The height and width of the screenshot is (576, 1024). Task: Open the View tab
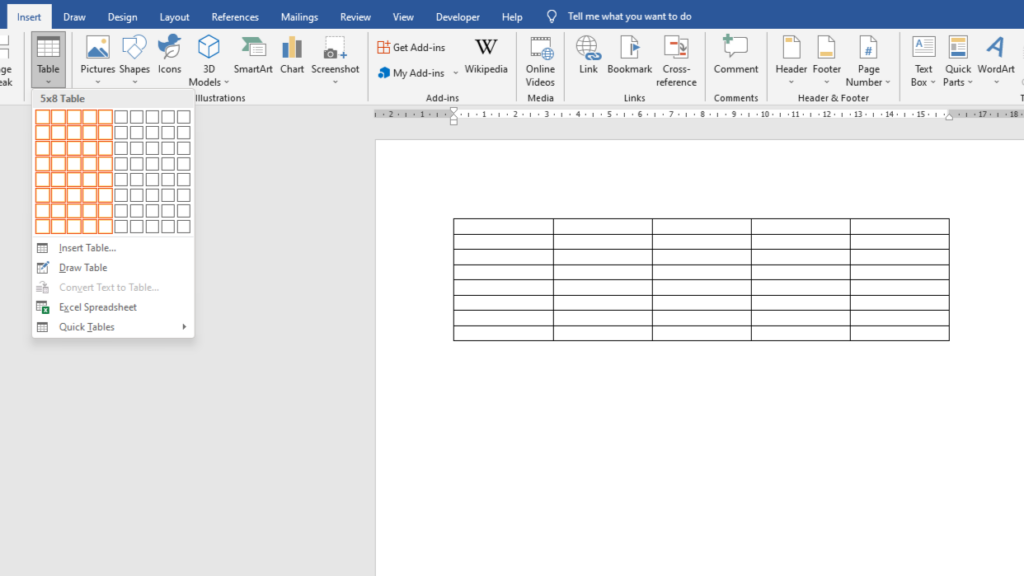(x=403, y=17)
